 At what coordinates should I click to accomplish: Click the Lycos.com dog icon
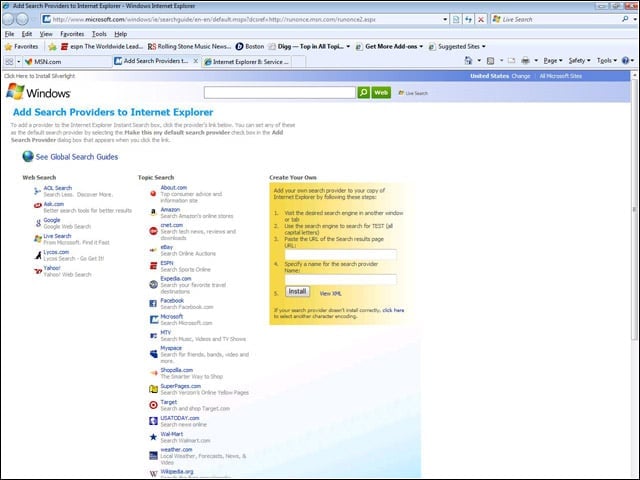pyautogui.click(x=38, y=256)
